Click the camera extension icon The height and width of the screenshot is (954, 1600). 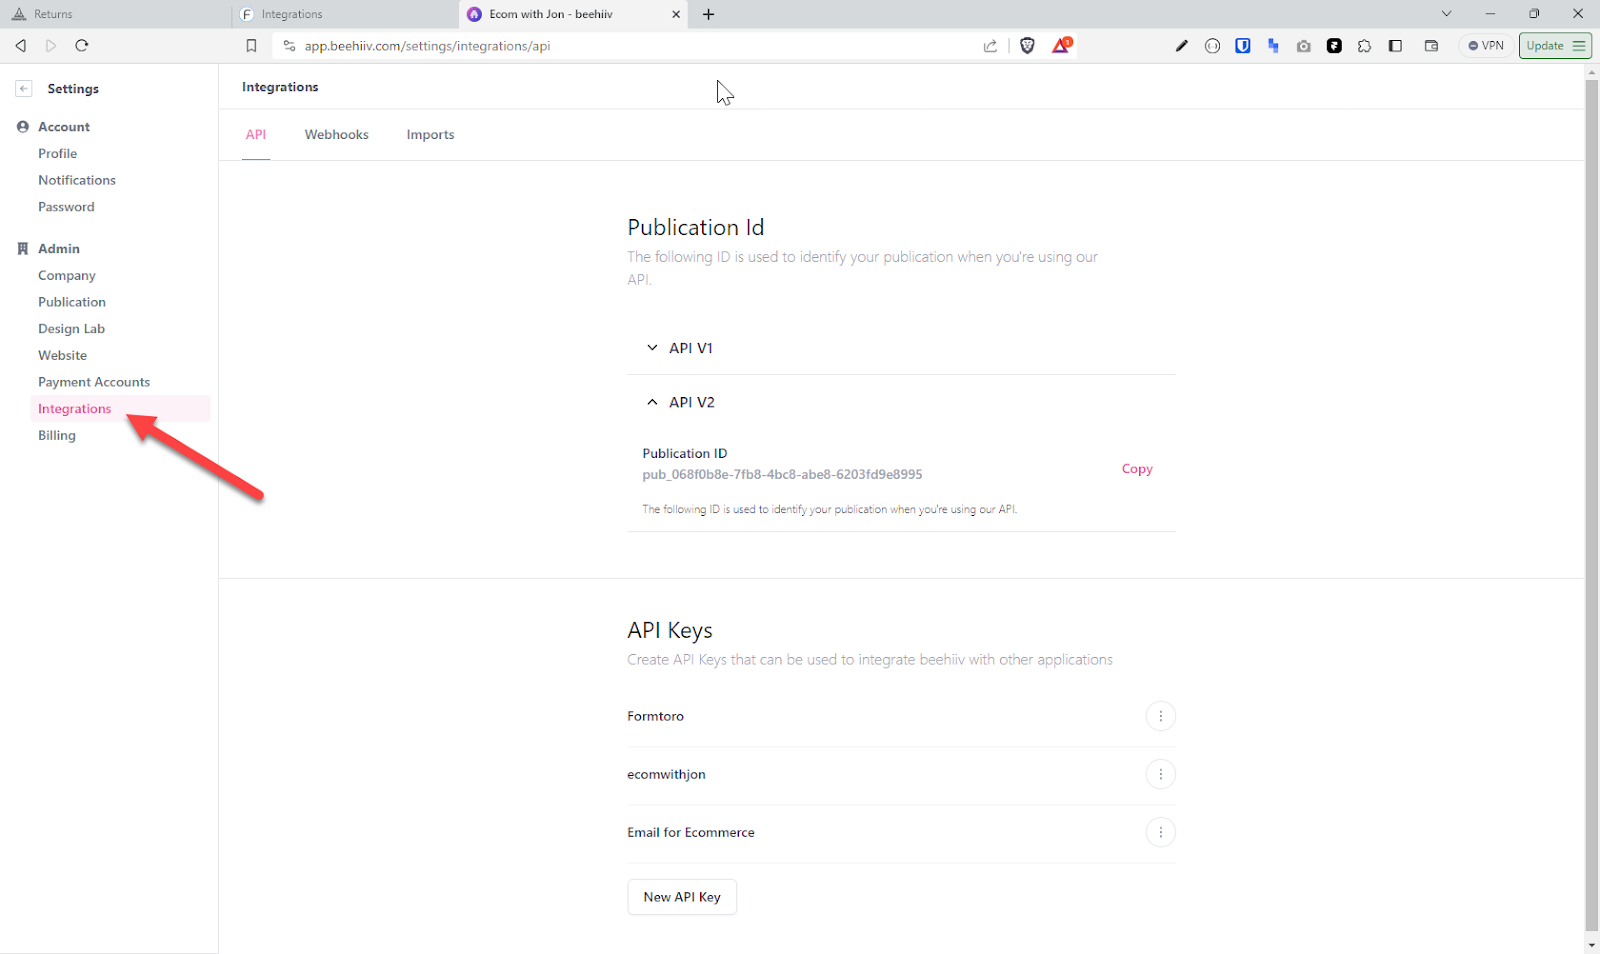1304,46
